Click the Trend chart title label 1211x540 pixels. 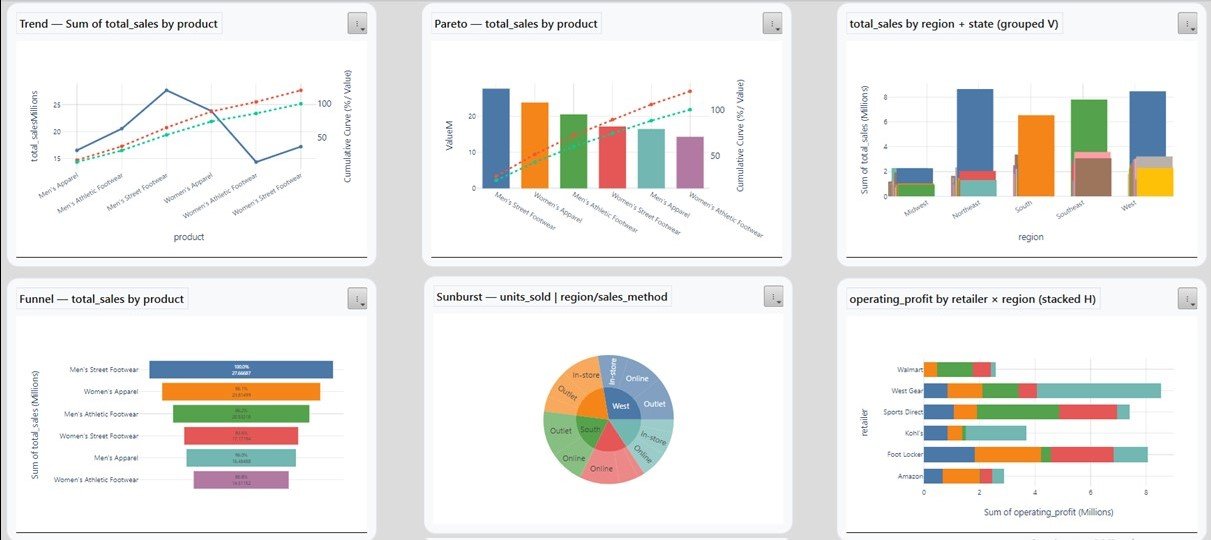pyautogui.click(x=118, y=23)
